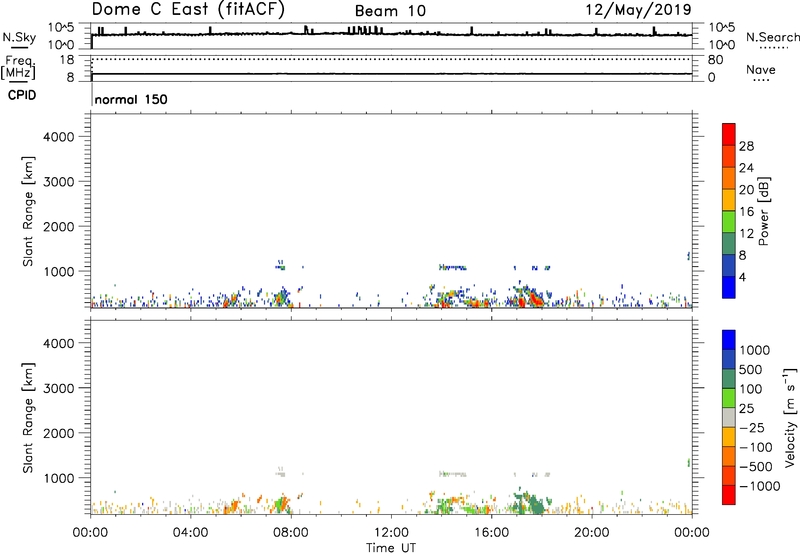Screen dimensions: 800x554
Task: Click the "24" Power colorbar label
Action: tap(746, 168)
